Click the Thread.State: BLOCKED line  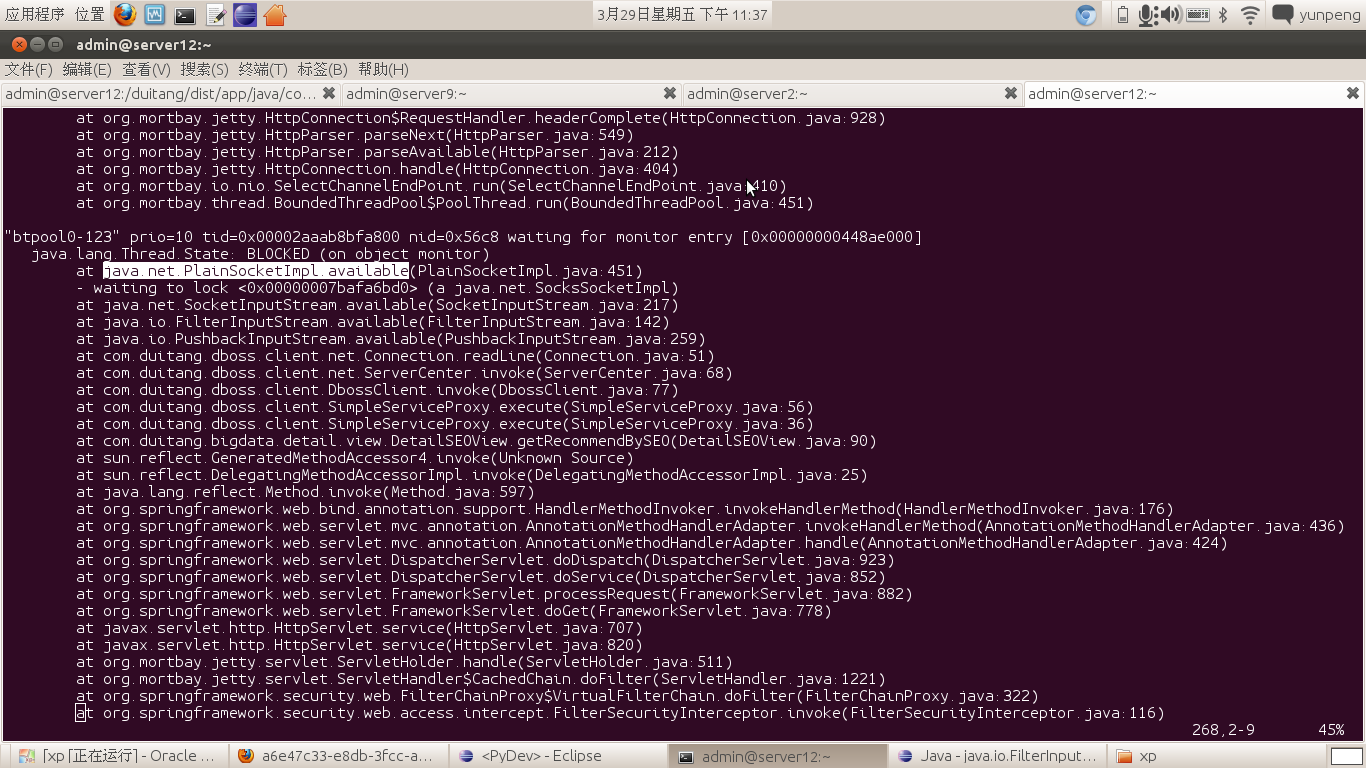tap(261, 254)
